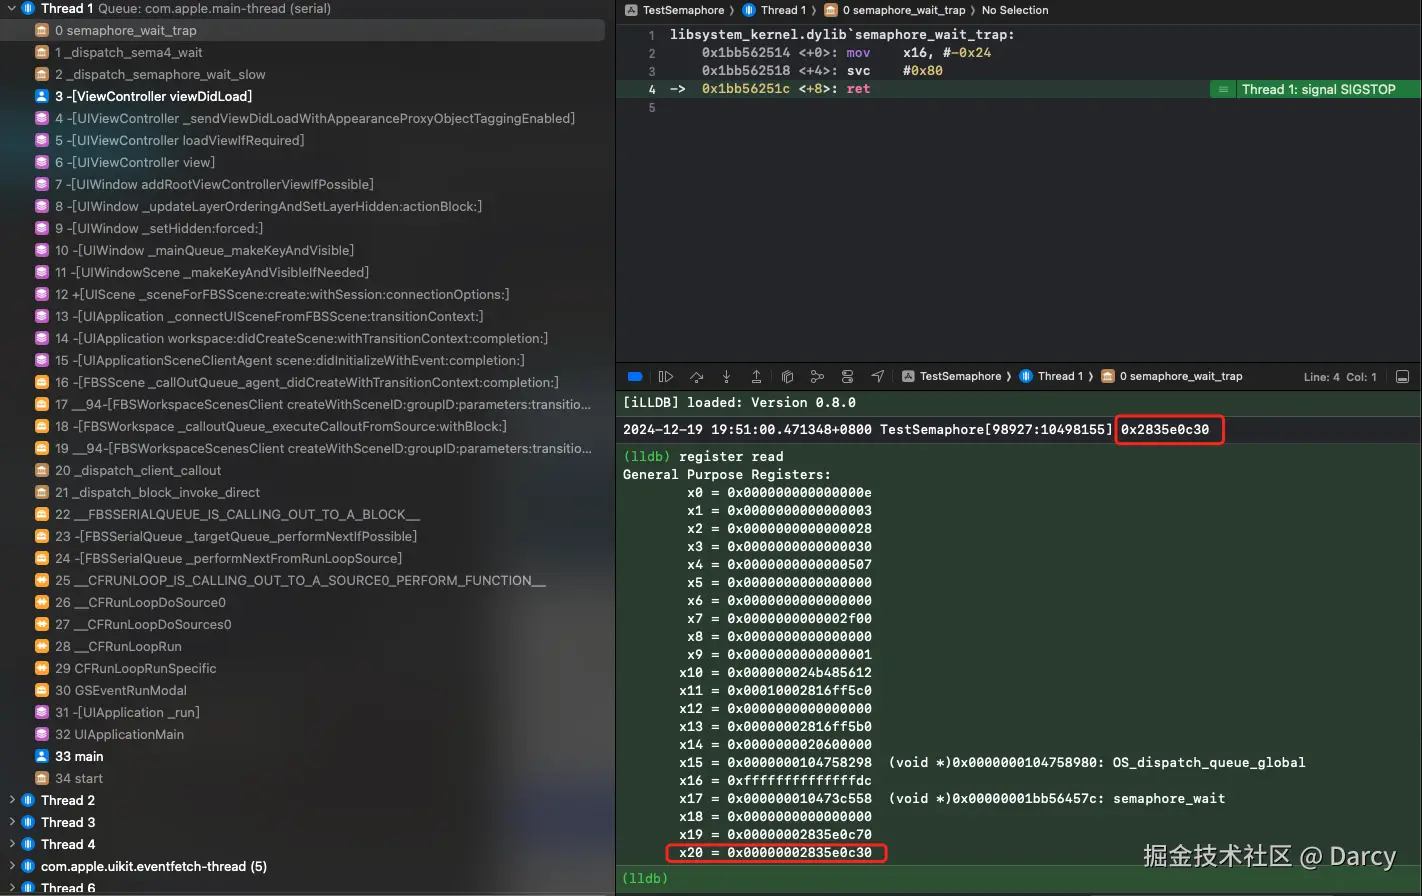This screenshot has width=1422, height=896.
Task: Select frame 9 -[UIWindow _setHidden:forced:]
Action: point(304,228)
